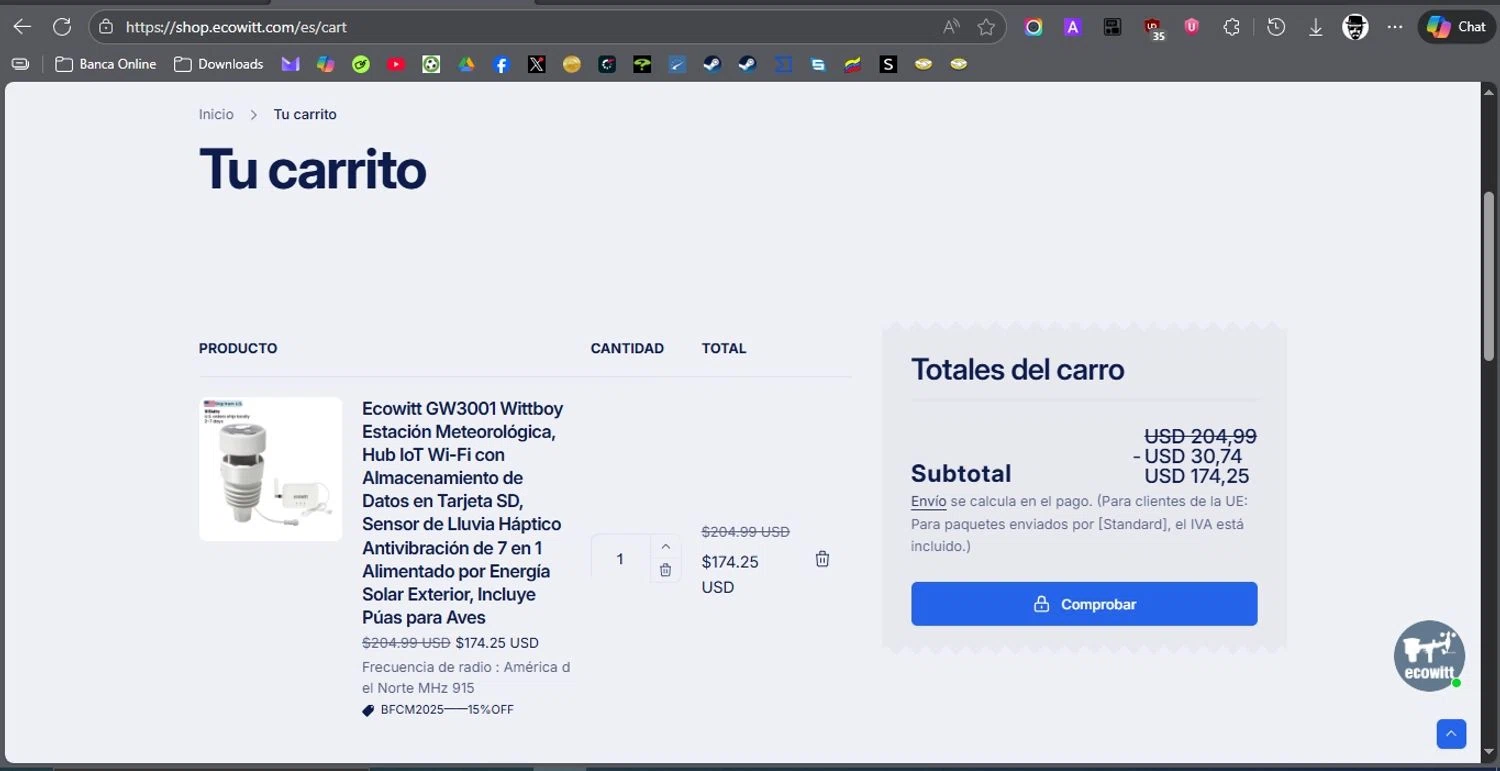Click the PRODUCTO column header

pyautogui.click(x=238, y=348)
